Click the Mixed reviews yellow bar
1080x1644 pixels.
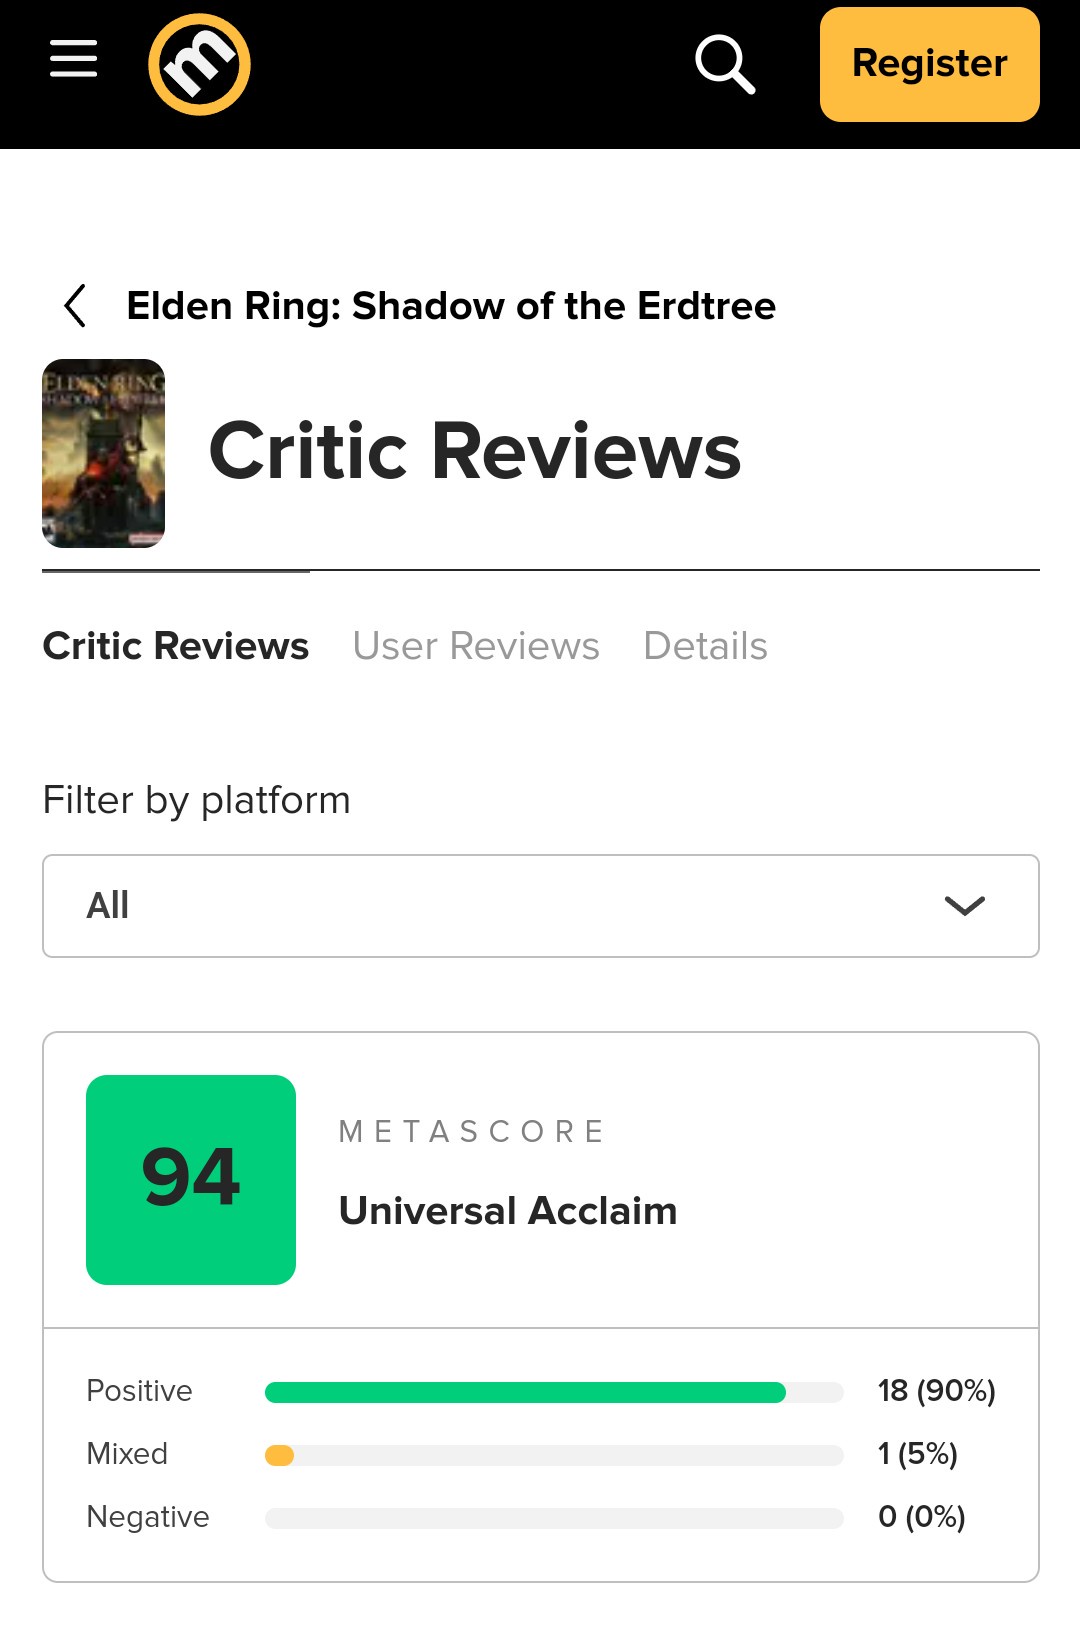tap(280, 1455)
